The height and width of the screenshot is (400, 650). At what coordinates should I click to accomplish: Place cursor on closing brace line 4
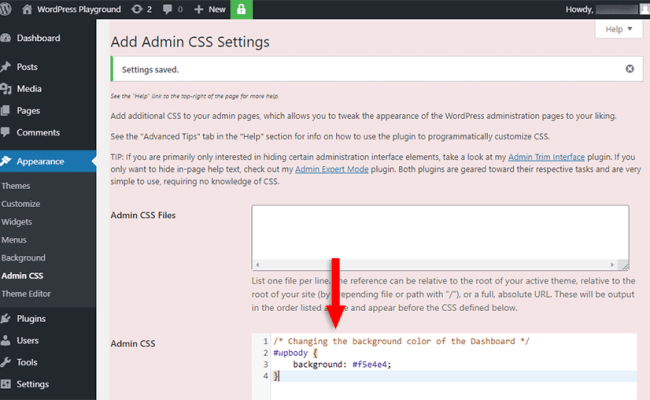tap(276, 376)
